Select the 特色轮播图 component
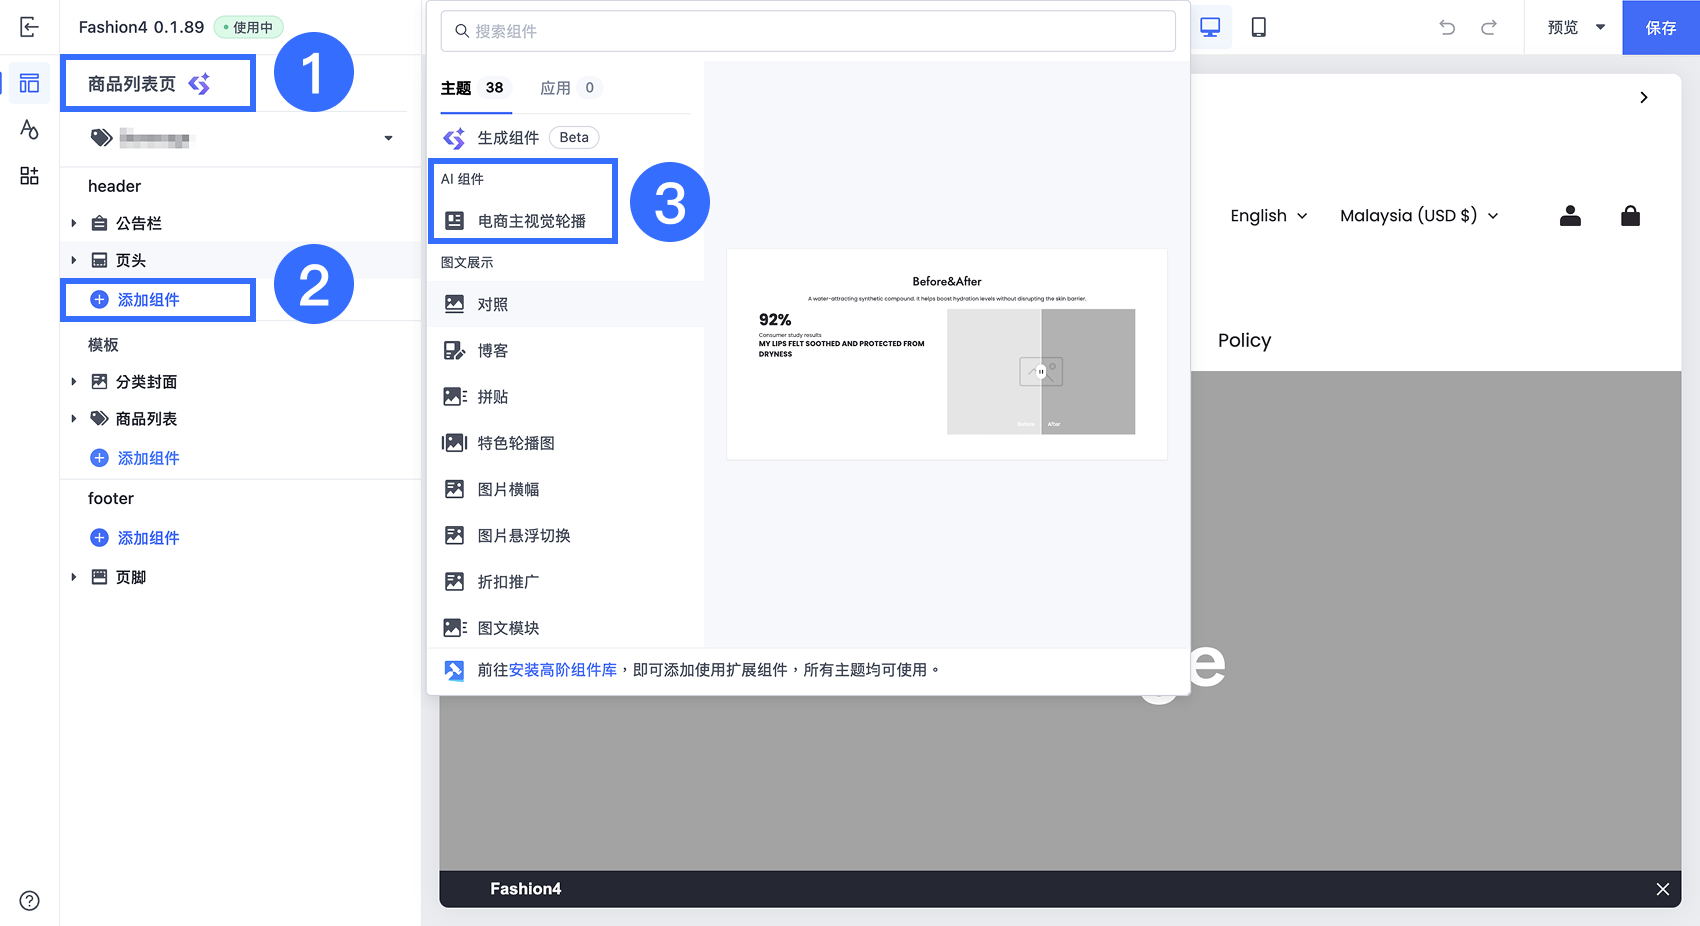The width and height of the screenshot is (1700, 926). [565, 443]
